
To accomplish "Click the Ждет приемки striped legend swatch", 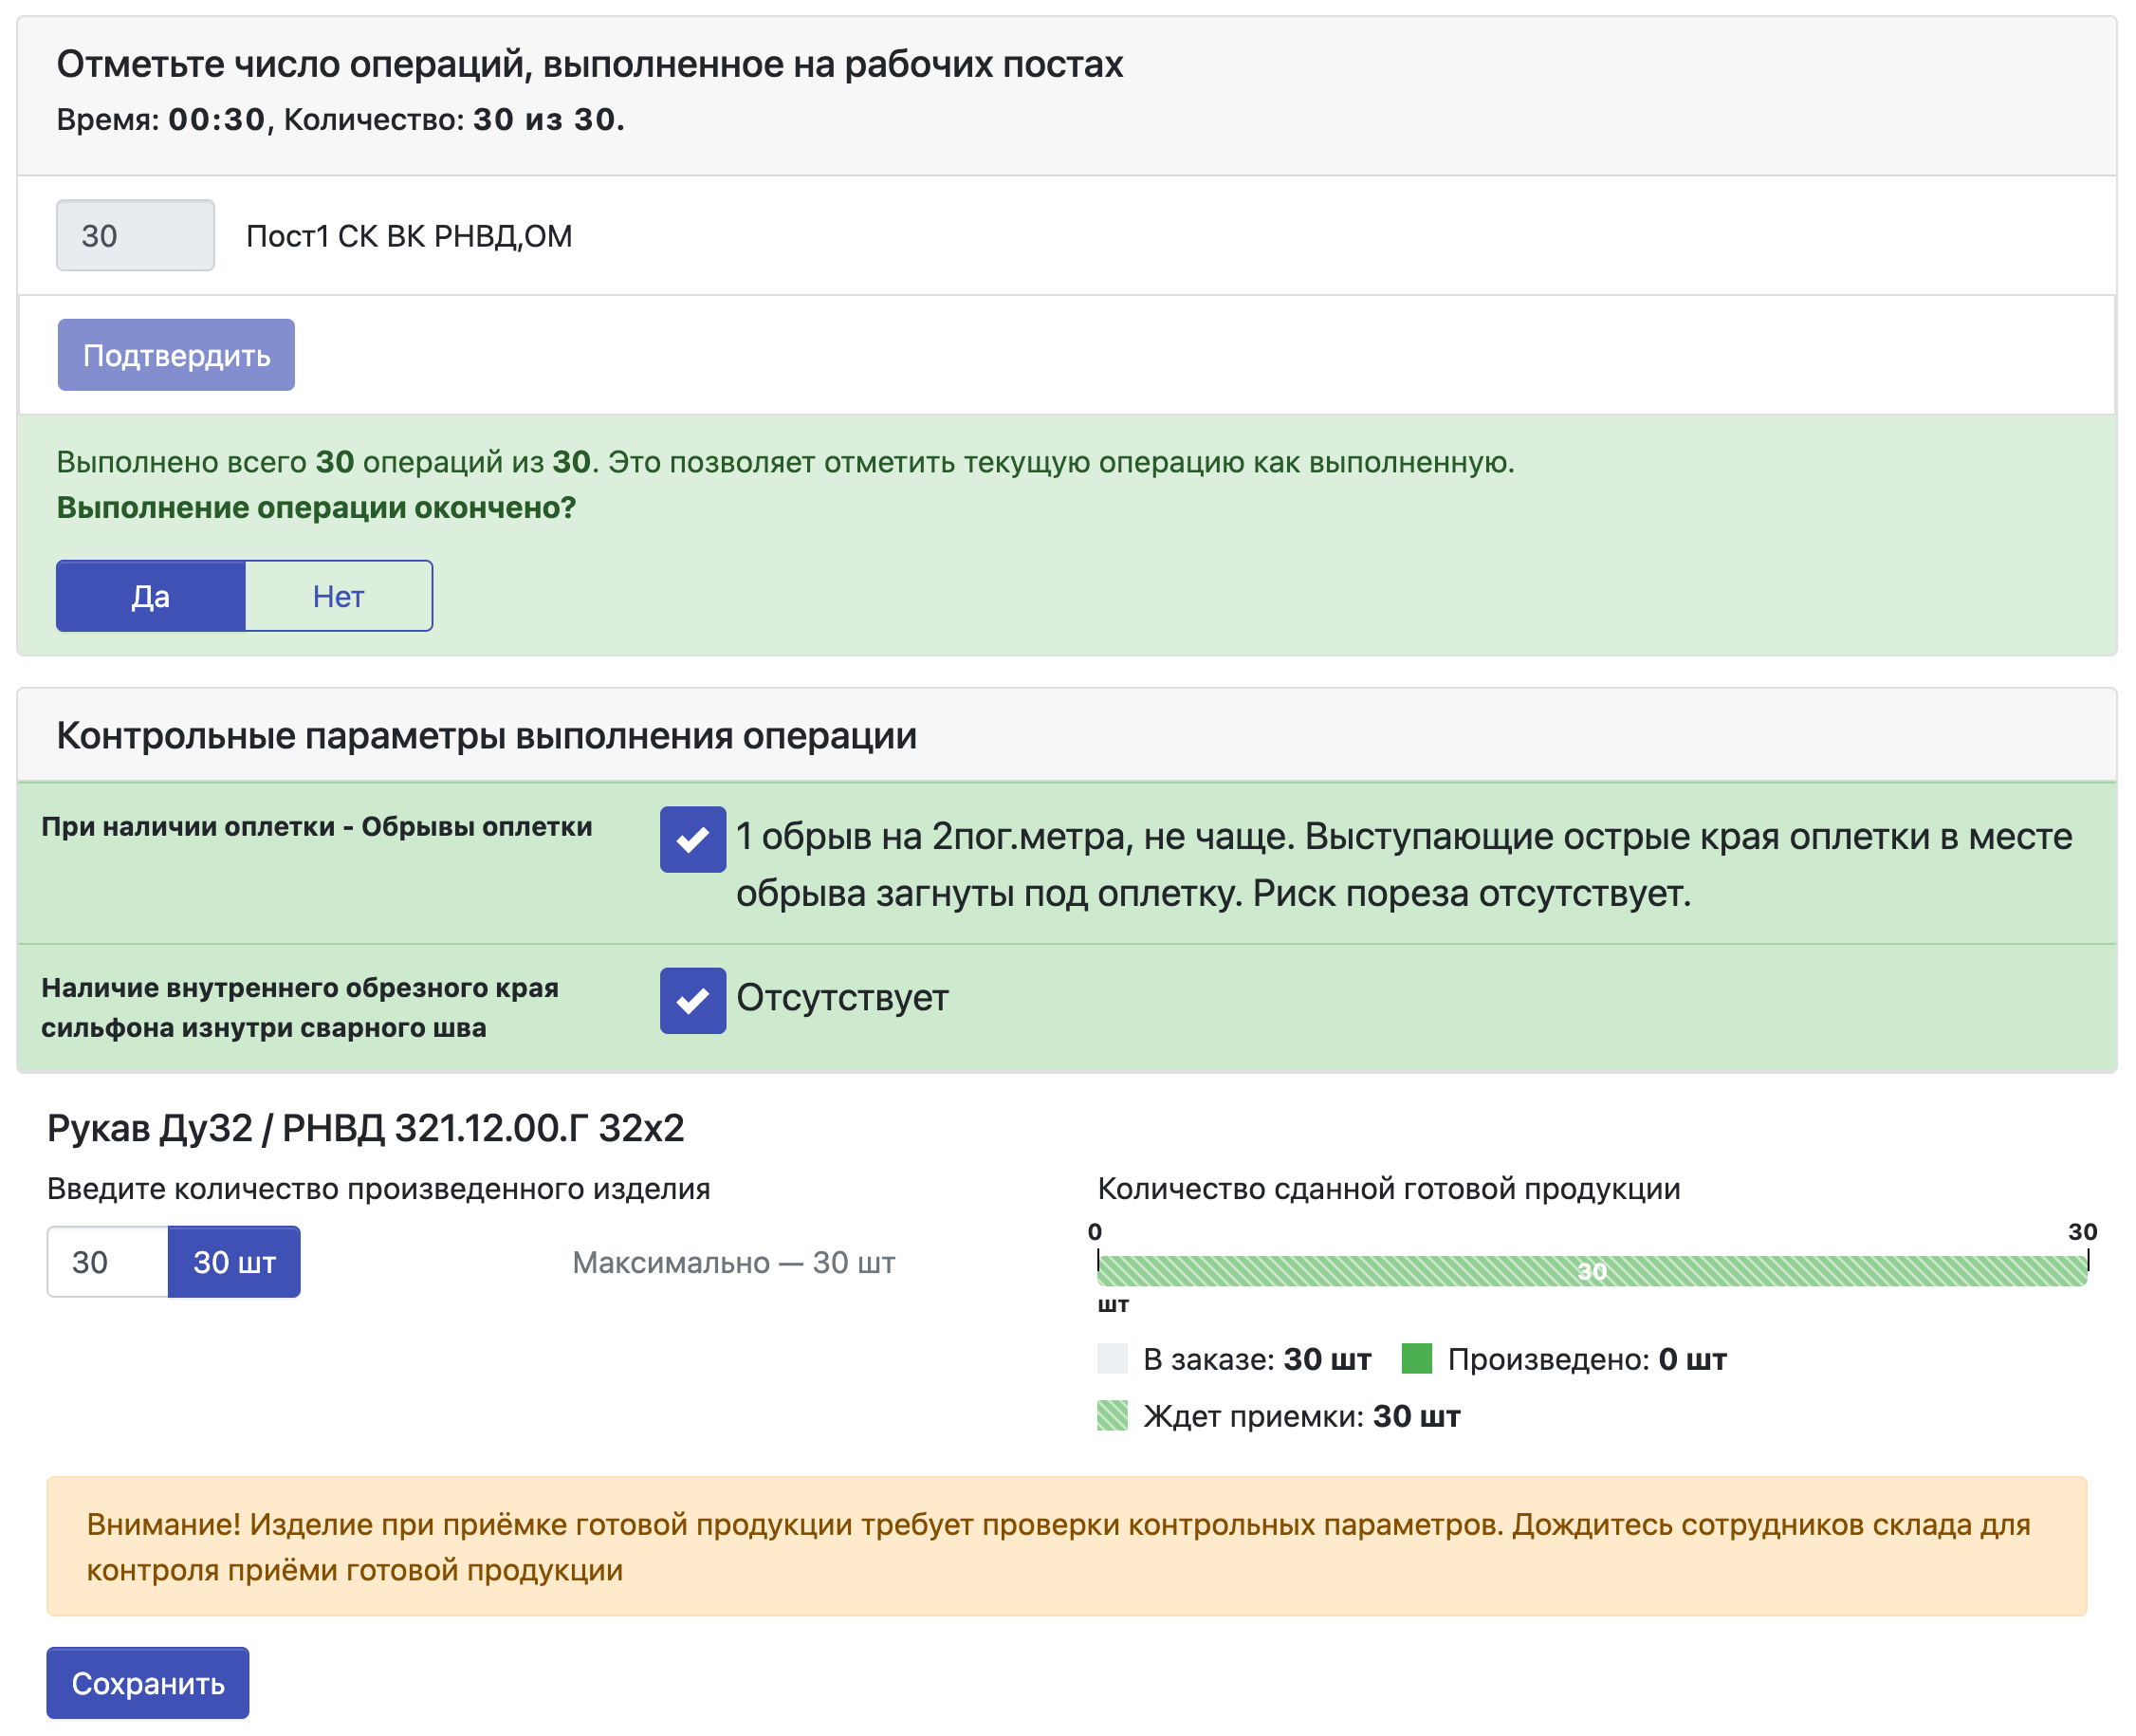I will pos(1112,1416).
